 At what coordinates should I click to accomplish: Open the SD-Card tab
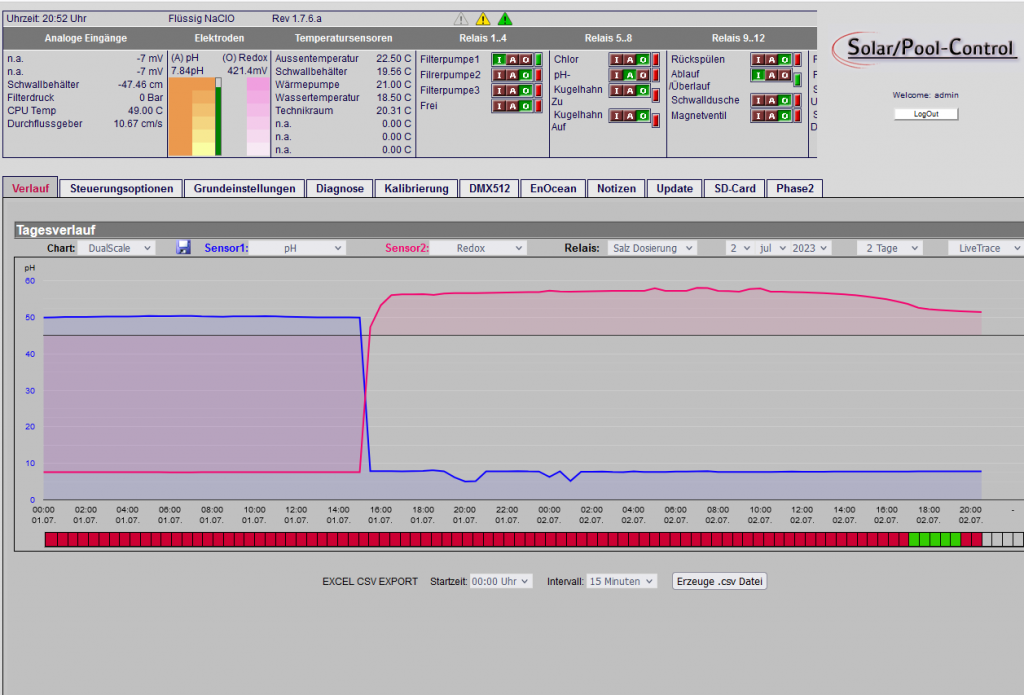point(735,189)
